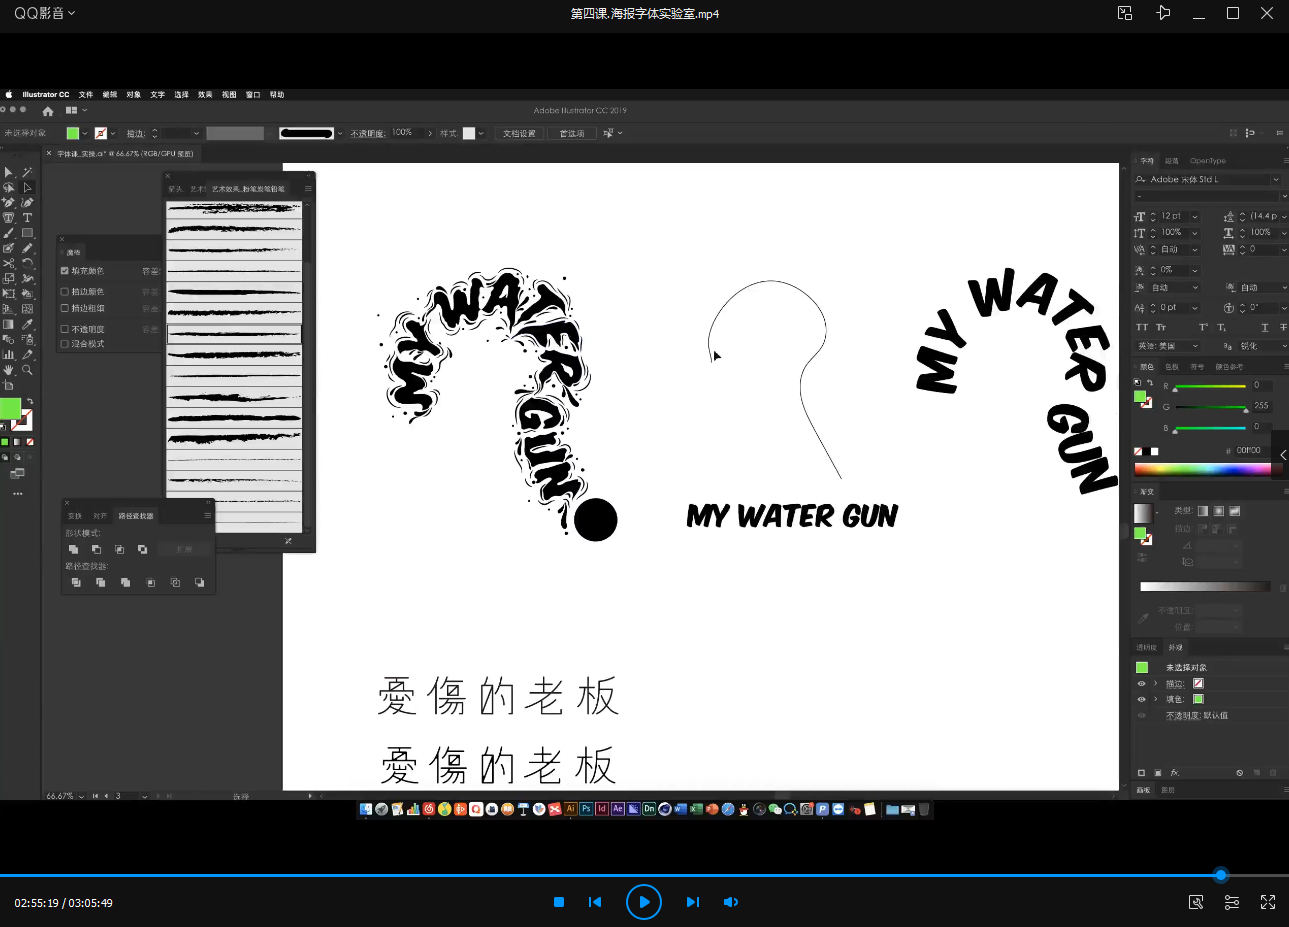The image size is (1289, 927).
Task: Open the 文件 menu
Action: (x=86, y=95)
